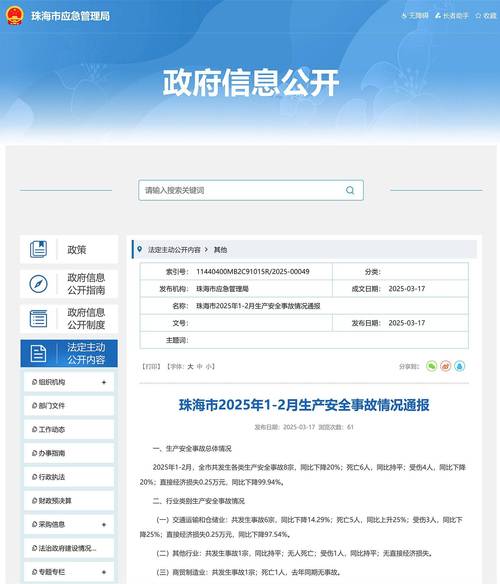Click the compass icon for 政府信息公开指南
This screenshot has width=500, height=584.
(x=38, y=284)
